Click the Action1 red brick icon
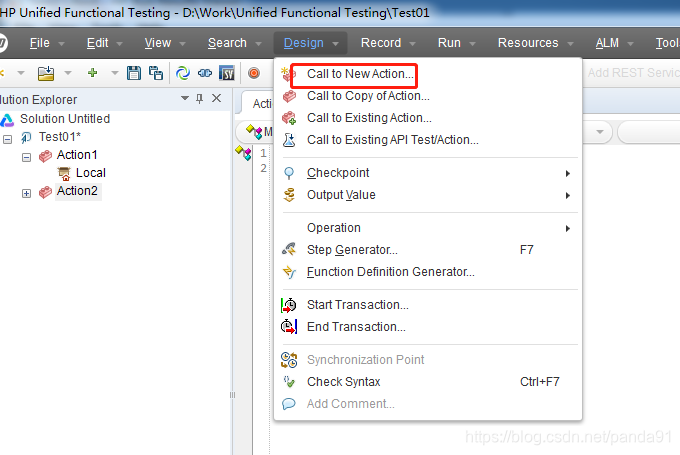Screen dimensions: 680x455 pos(45,156)
